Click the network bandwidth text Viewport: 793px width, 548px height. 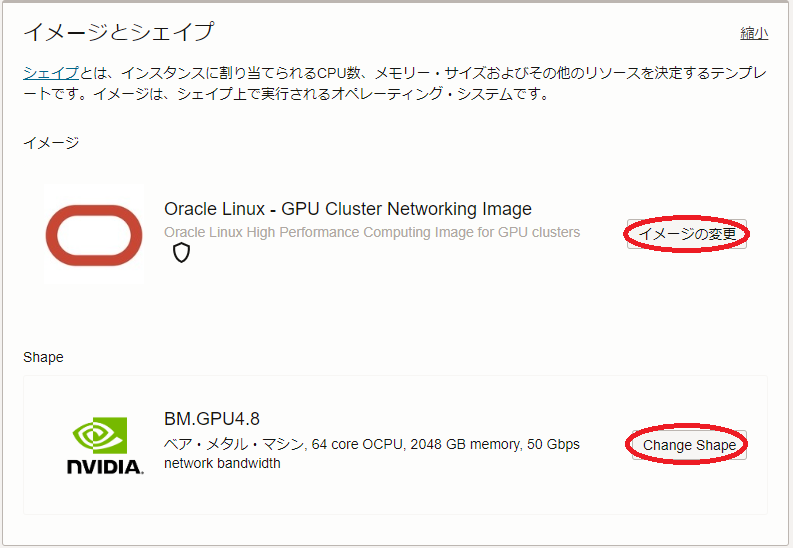pos(222,463)
